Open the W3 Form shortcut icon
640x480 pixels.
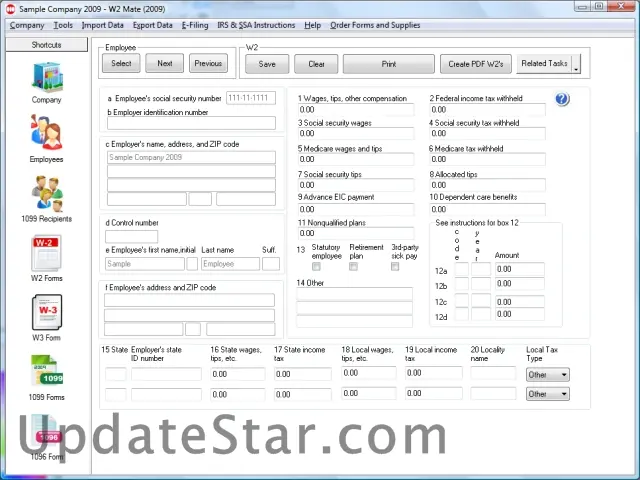click(x=47, y=312)
